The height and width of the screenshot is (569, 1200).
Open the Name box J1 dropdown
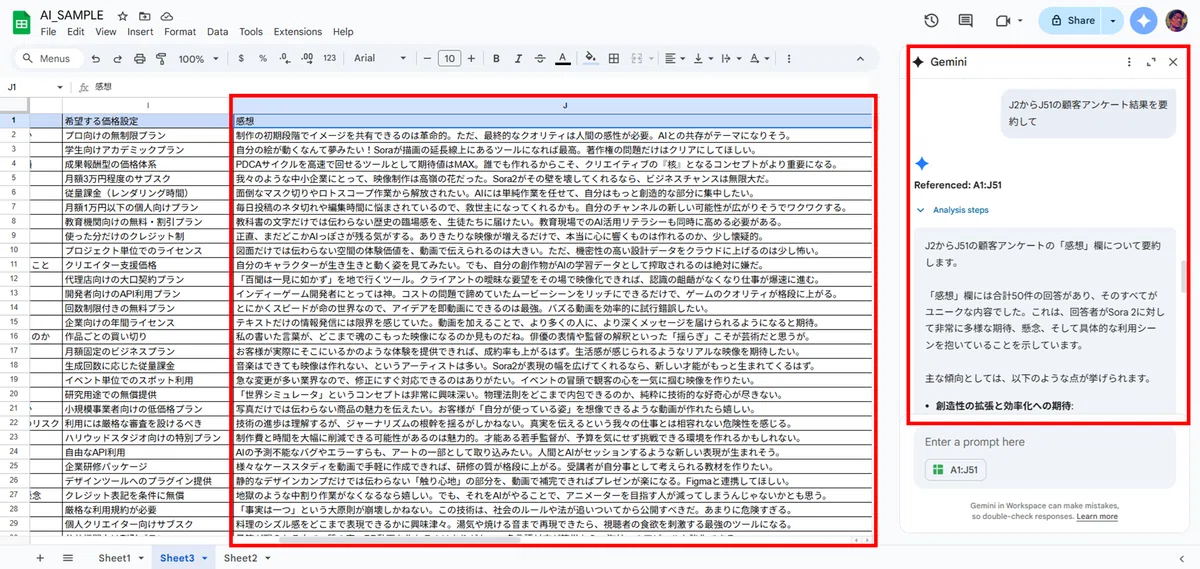[60, 87]
